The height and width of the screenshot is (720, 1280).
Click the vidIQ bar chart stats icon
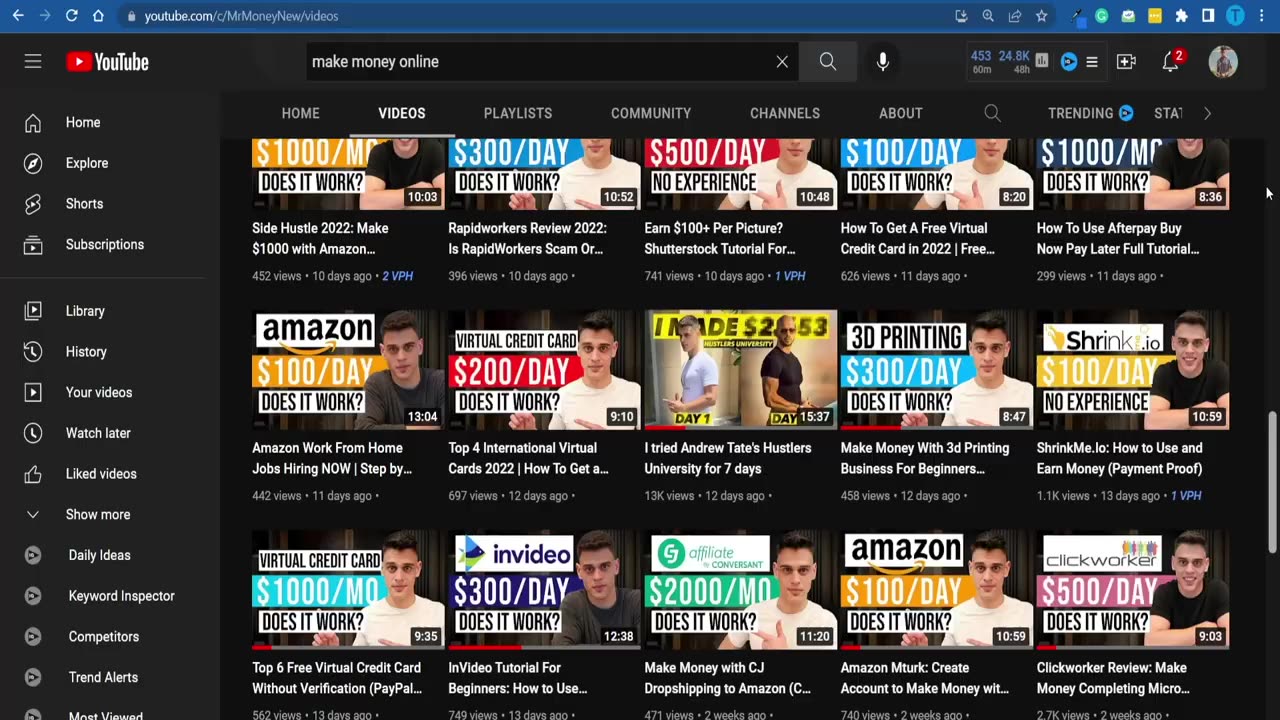coord(1042,61)
